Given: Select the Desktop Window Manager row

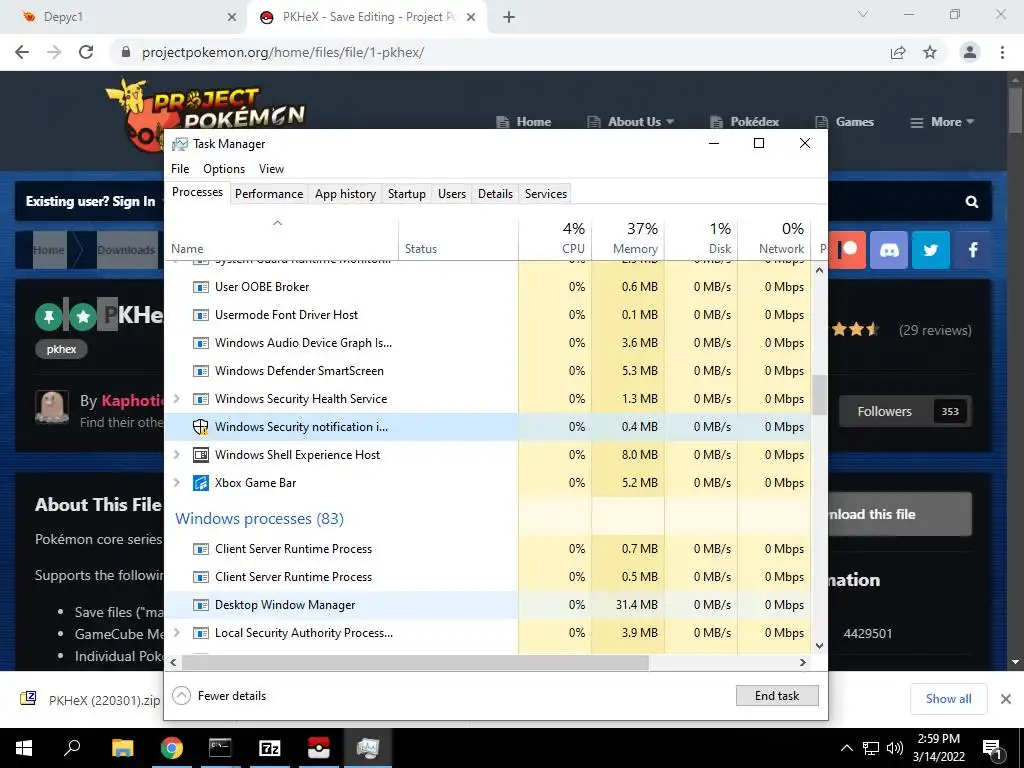Looking at the screenshot, I should (x=487, y=605).
